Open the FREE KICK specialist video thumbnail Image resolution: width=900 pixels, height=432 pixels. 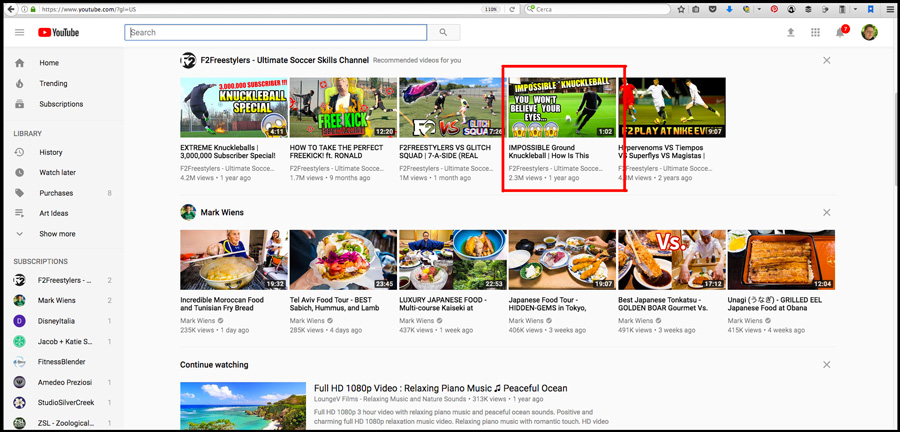tap(343, 107)
